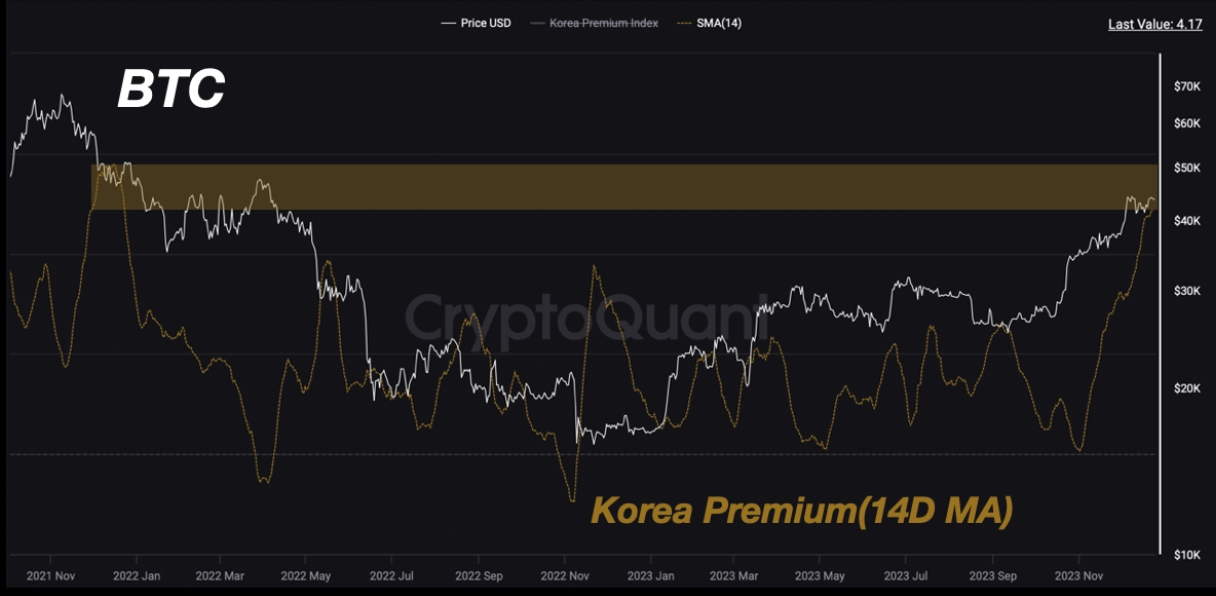1216x596 pixels.
Task: Click the $50K price axis label
Action: (x=1186, y=168)
